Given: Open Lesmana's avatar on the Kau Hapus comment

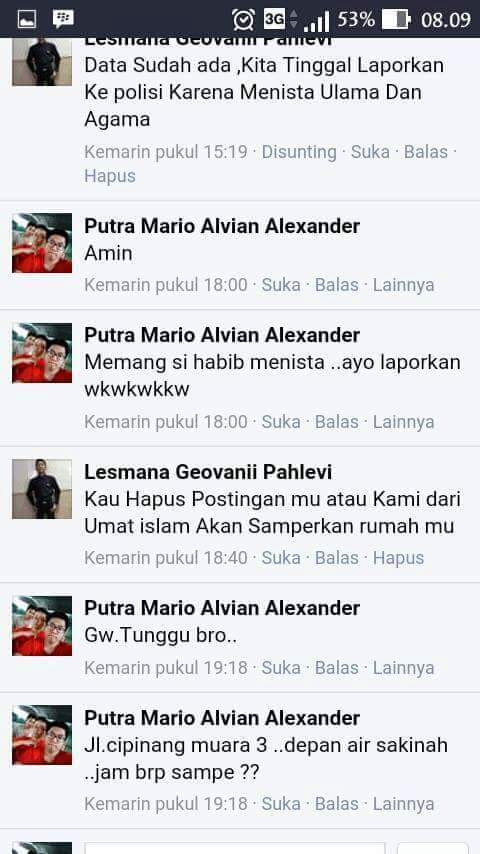Looking at the screenshot, I should coord(42,489).
